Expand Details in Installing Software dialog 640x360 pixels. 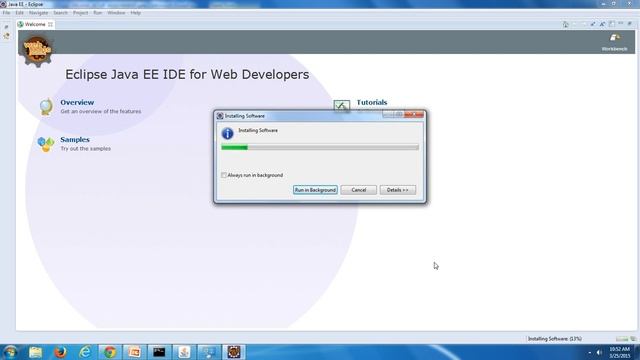(398, 190)
